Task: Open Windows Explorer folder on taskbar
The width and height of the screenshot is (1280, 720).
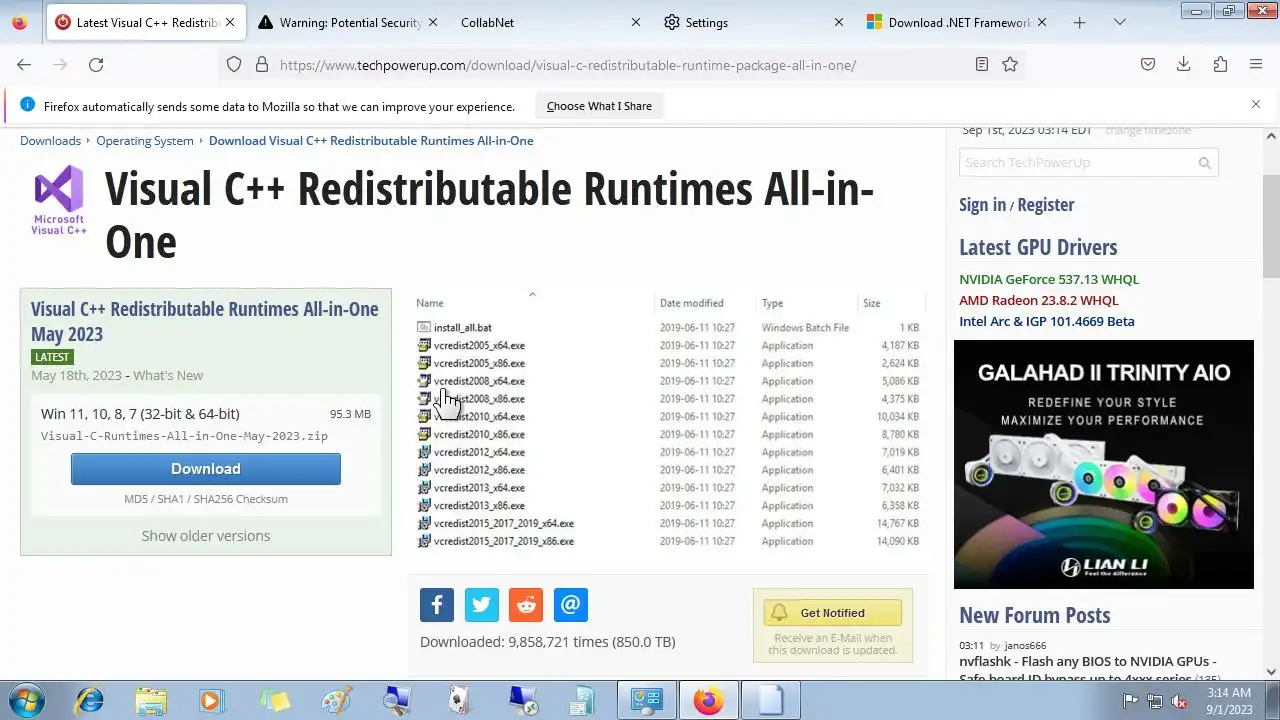Action: coord(151,700)
